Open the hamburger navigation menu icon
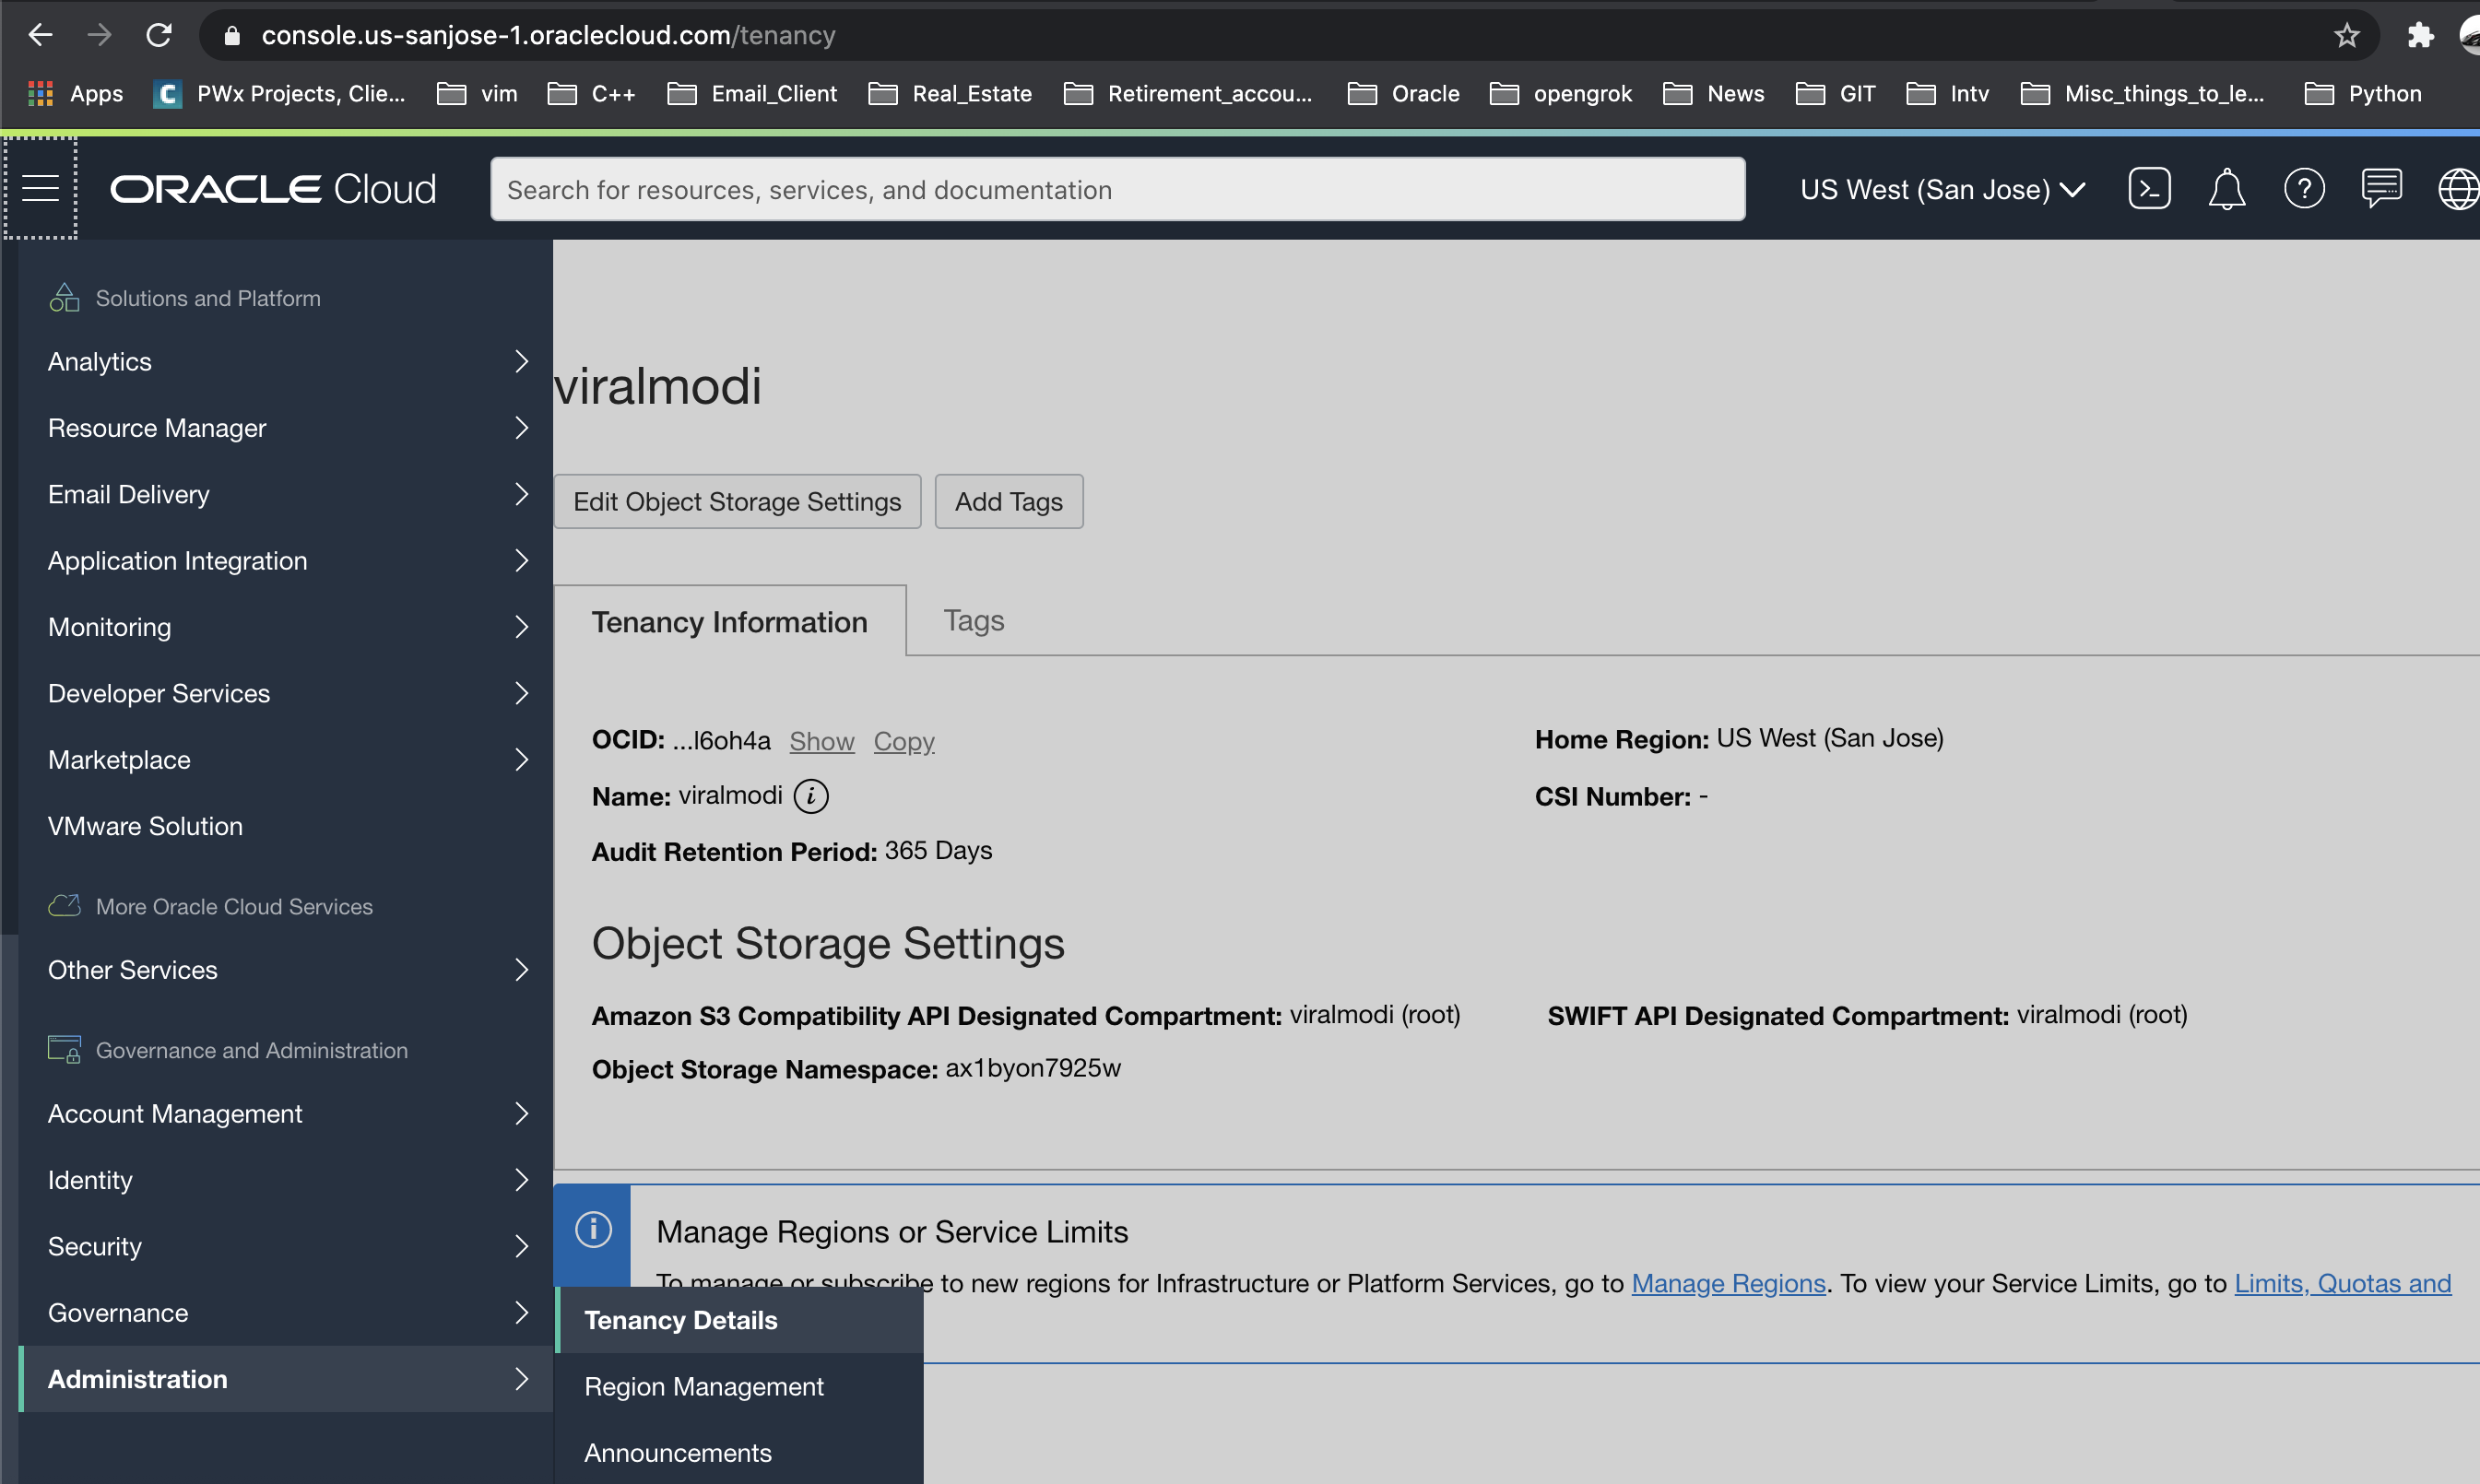Screen dimensions: 2480x1484 tap(40, 188)
